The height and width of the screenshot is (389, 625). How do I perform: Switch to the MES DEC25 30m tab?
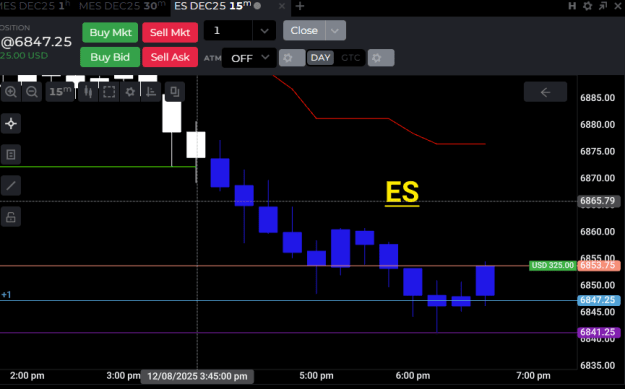click(122, 6)
